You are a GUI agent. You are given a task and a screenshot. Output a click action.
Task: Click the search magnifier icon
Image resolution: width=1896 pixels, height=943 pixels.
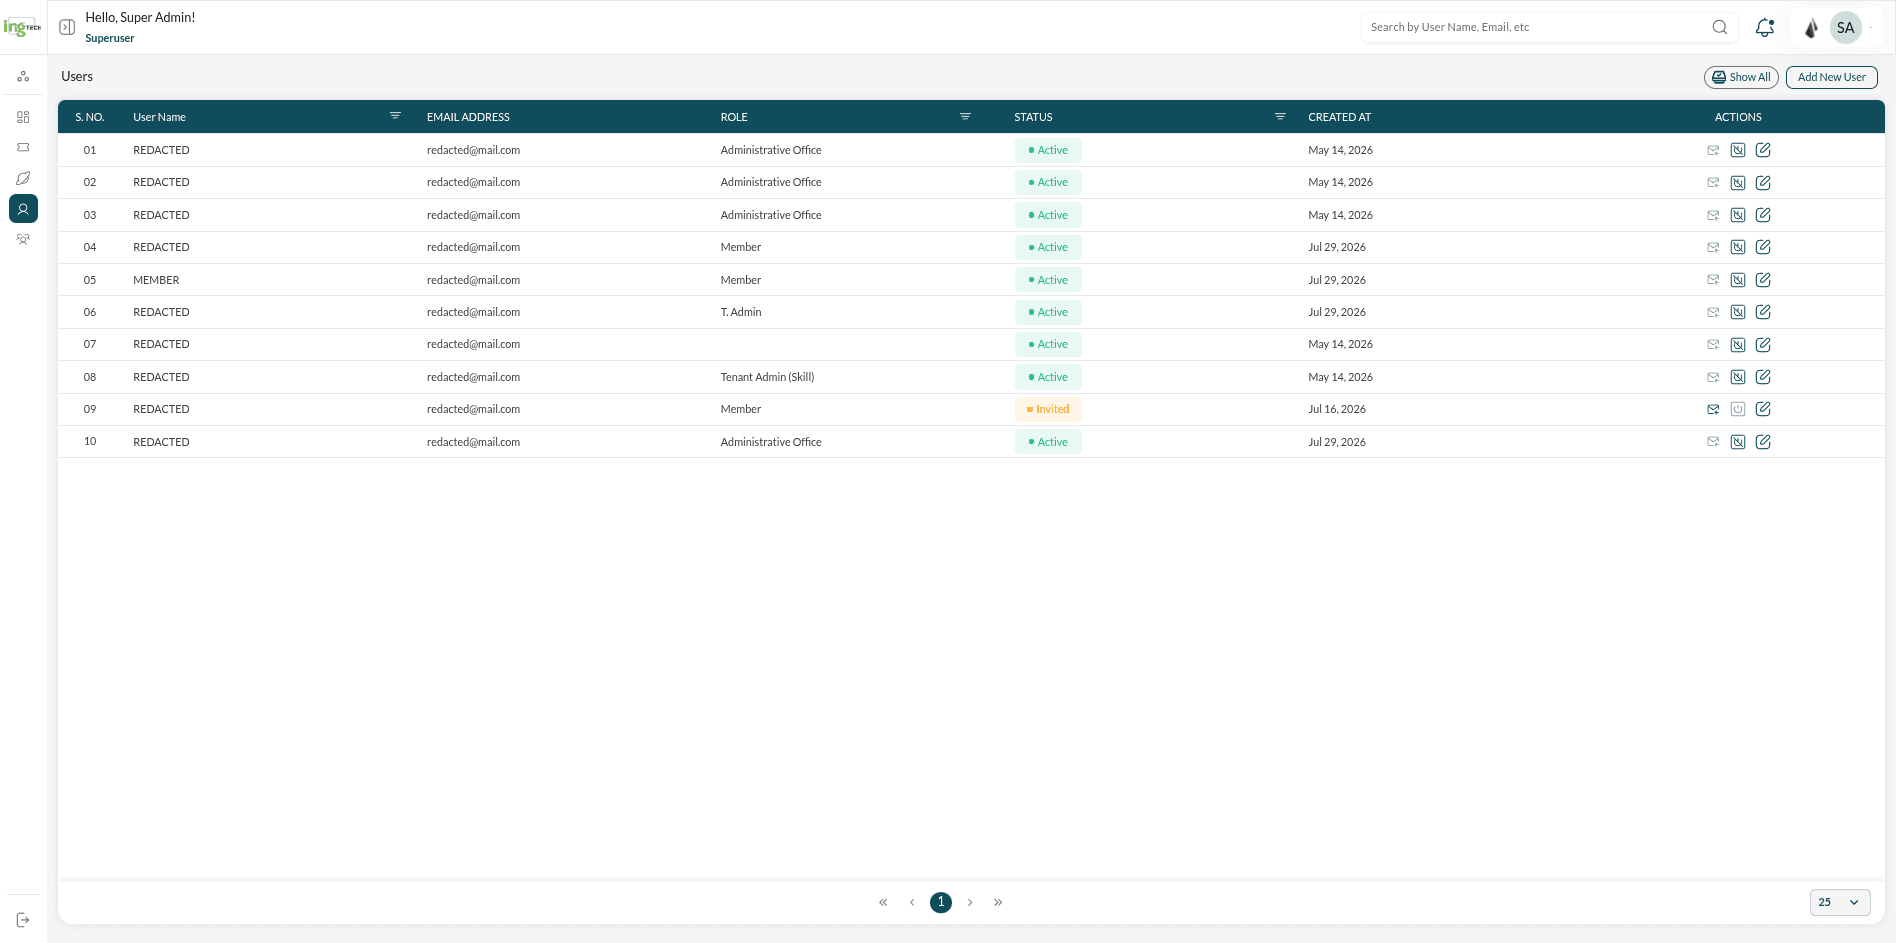click(x=1720, y=27)
